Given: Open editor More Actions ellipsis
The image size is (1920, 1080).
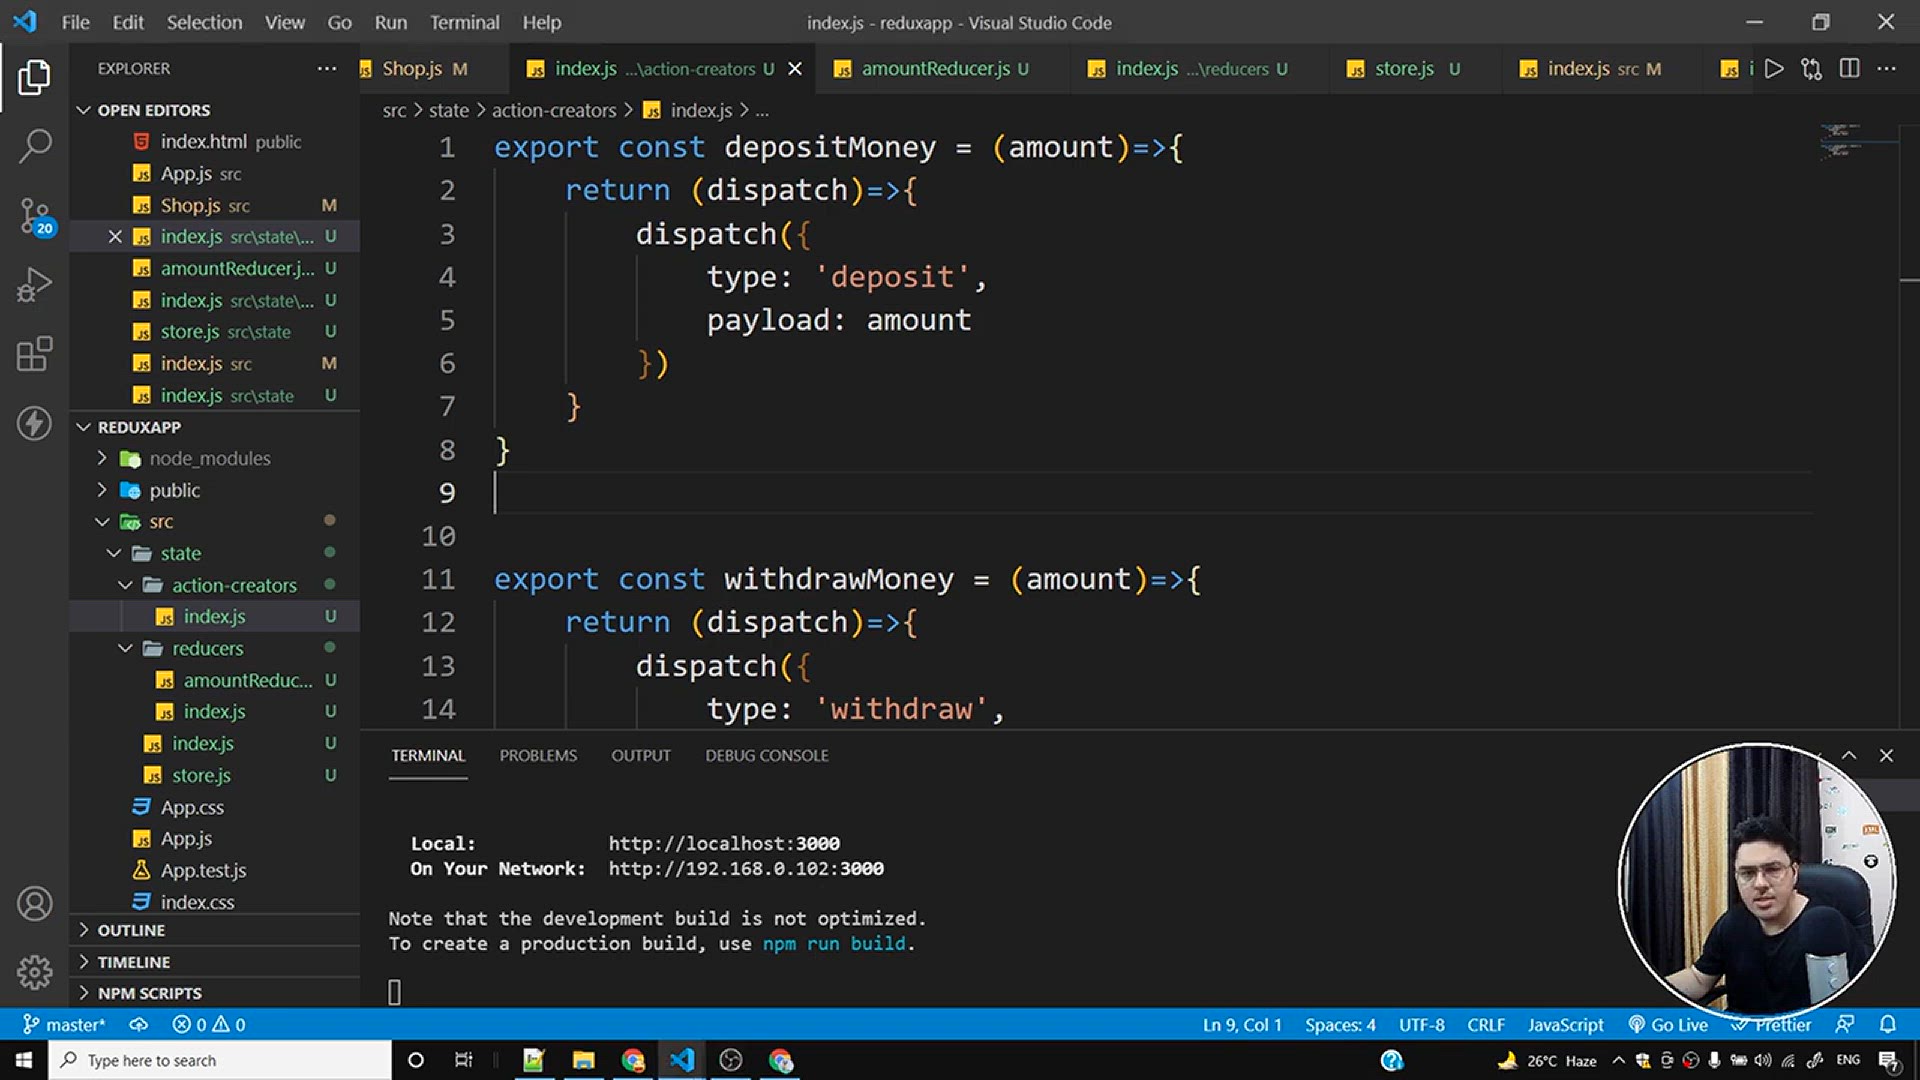Looking at the screenshot, I should pos(1887,68).
